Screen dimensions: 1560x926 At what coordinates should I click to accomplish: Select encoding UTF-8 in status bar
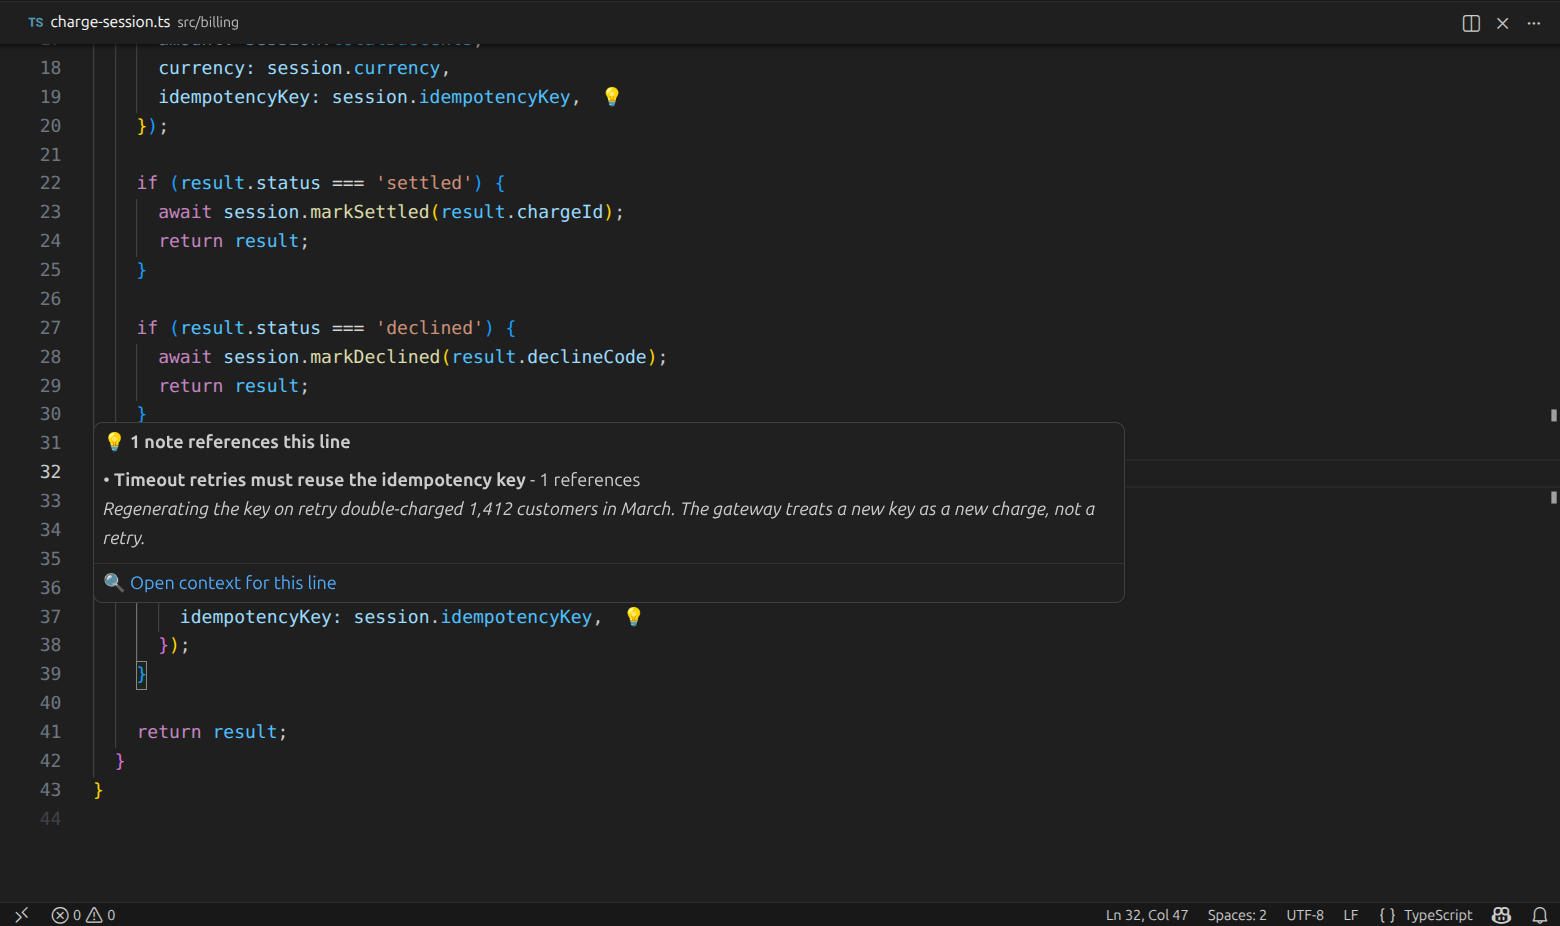click(x=1305, y=915)
